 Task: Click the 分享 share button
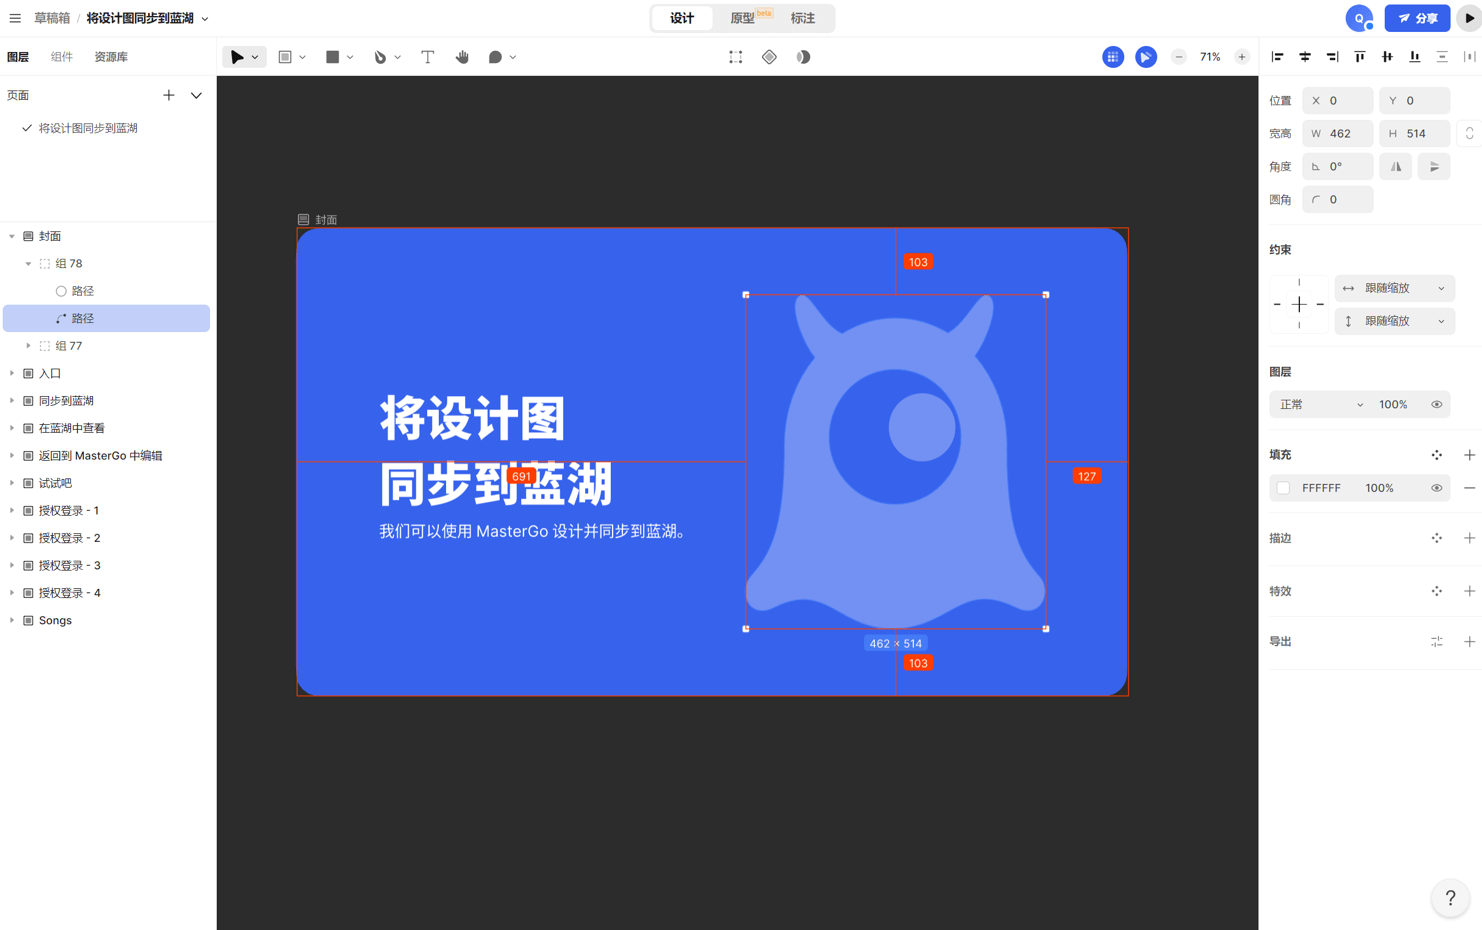tap(1418, 18)
